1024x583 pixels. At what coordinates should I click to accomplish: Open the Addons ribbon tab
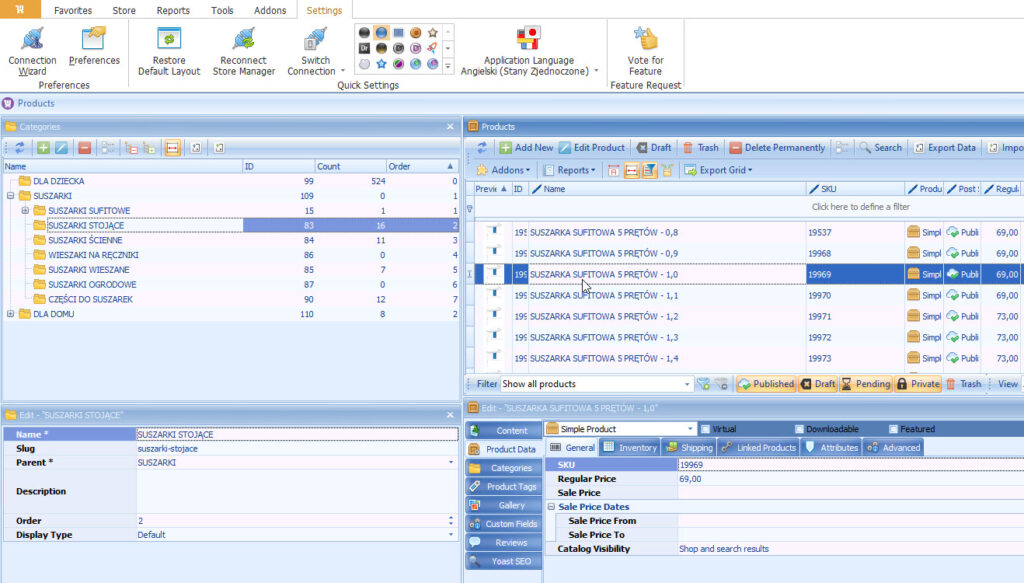click(270, 10)
